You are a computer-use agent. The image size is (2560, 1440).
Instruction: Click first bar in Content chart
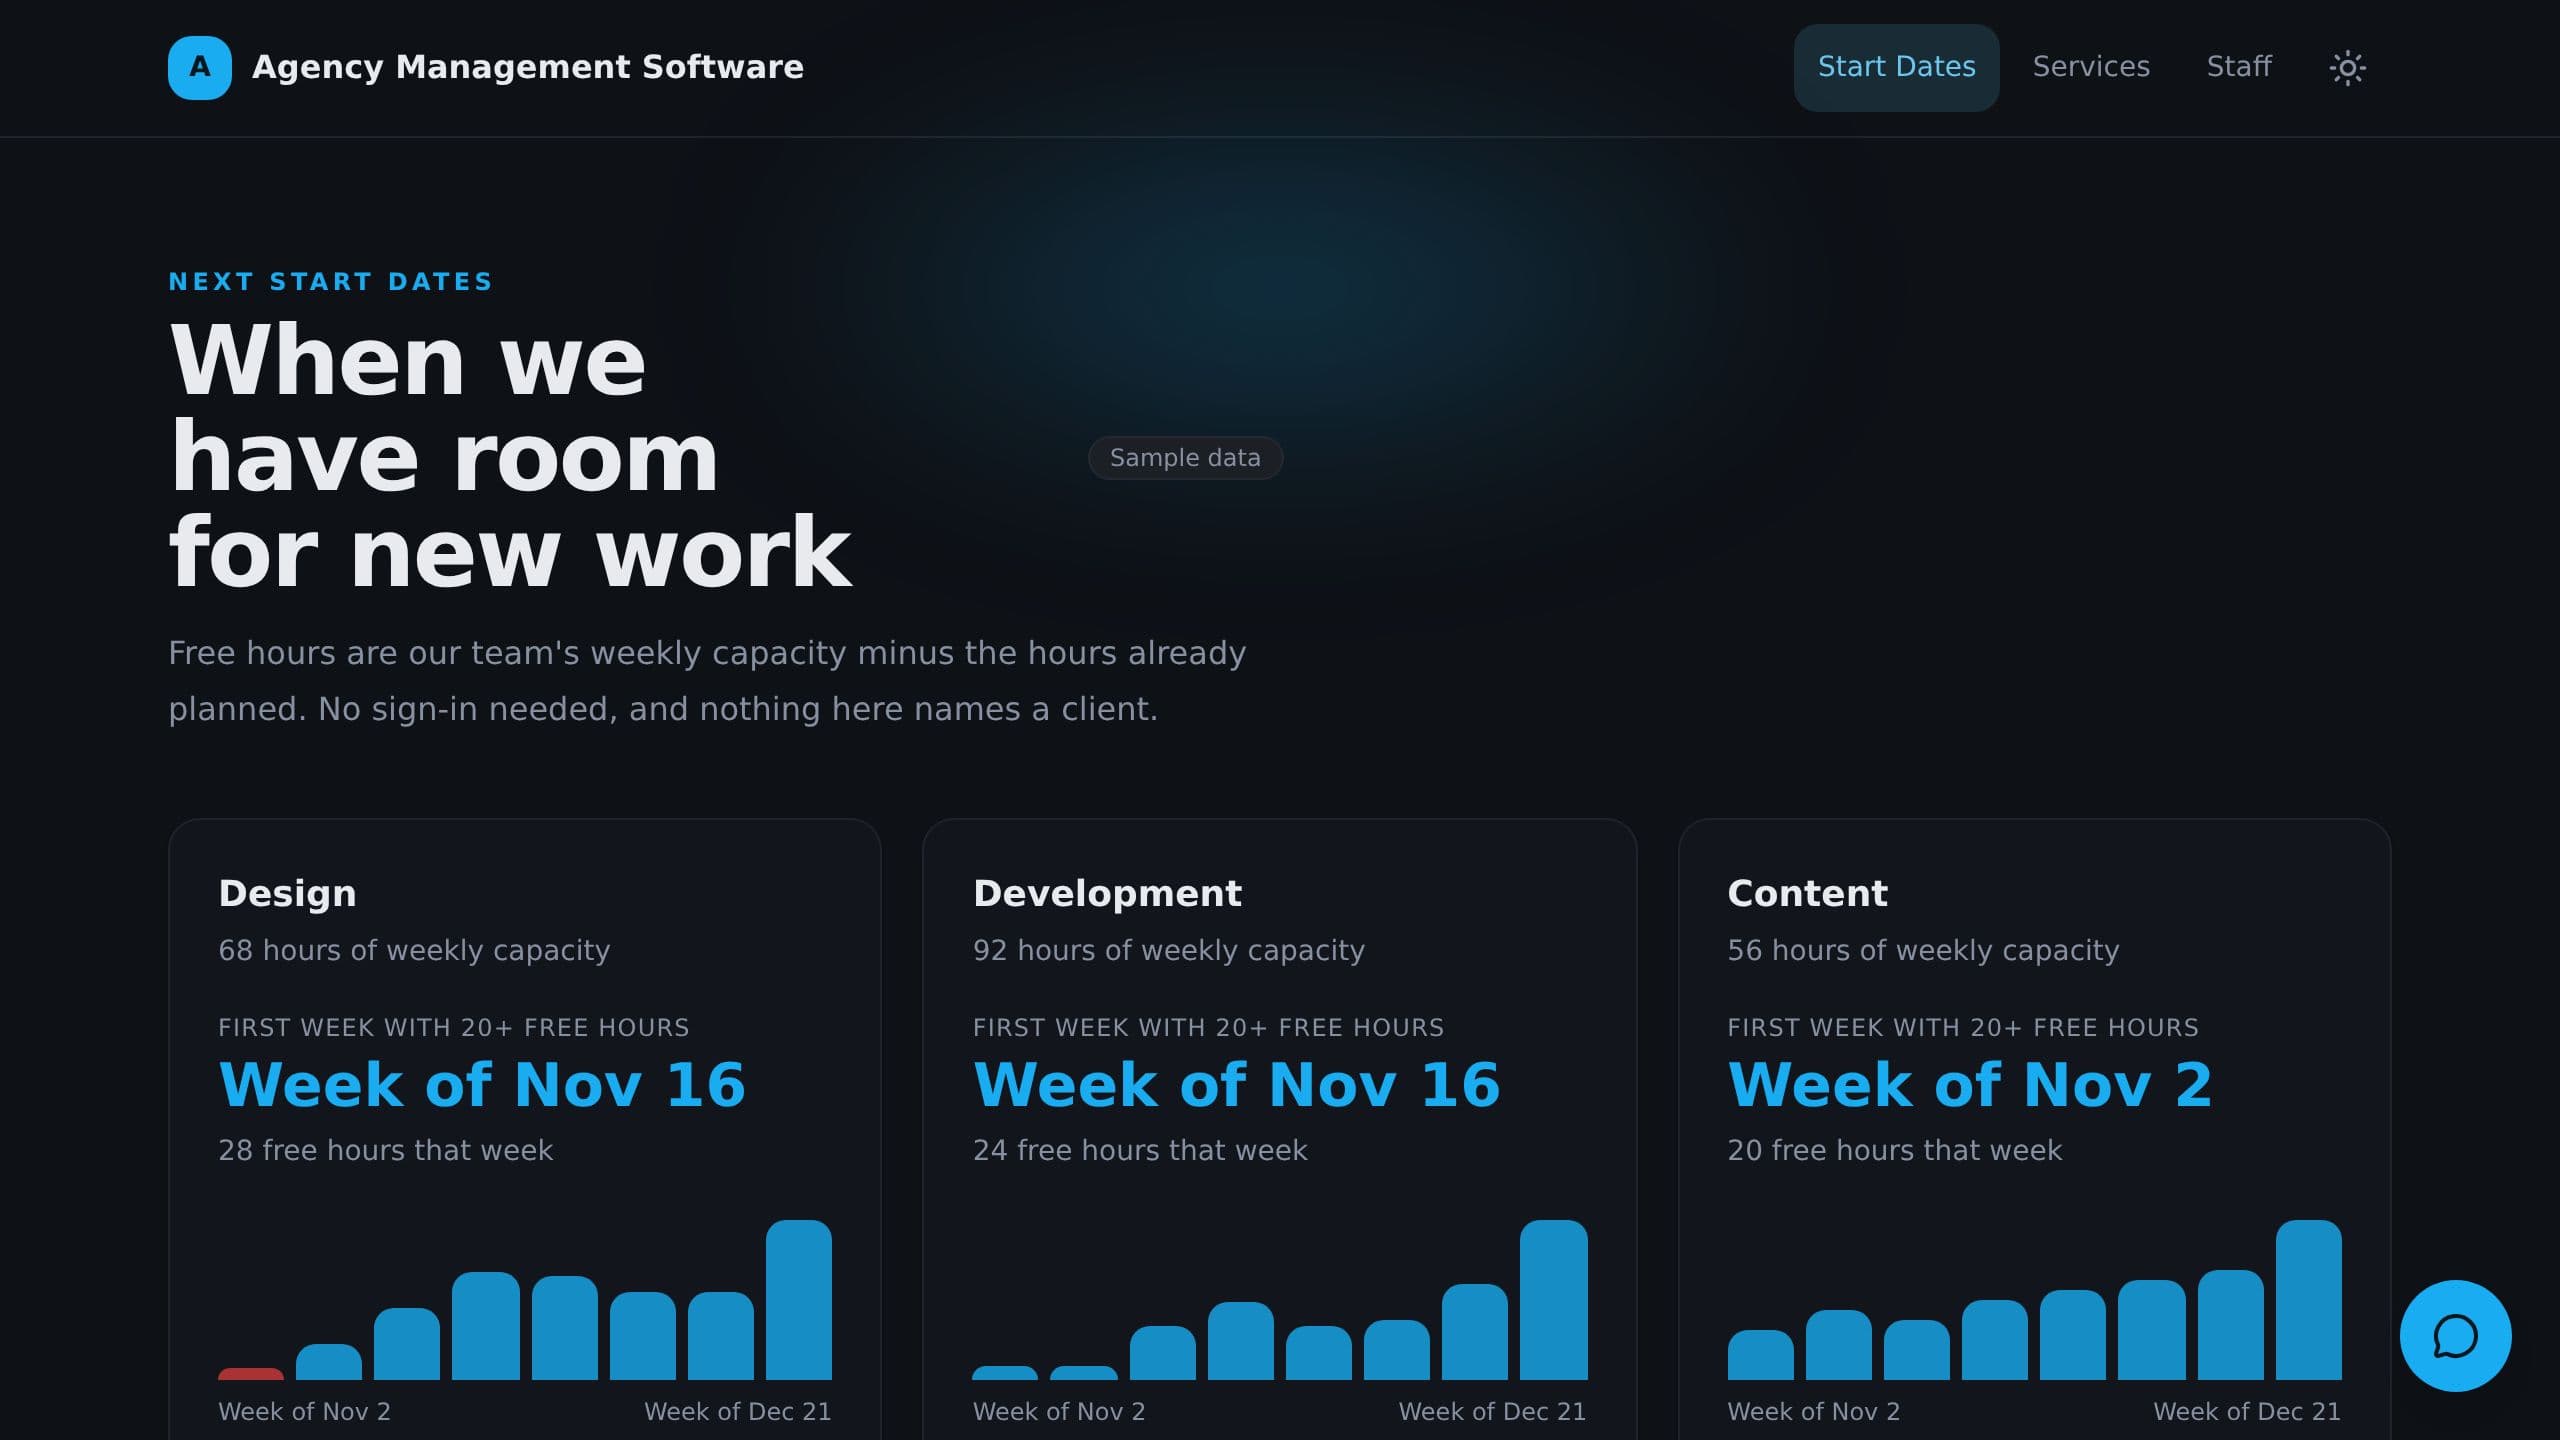coord(1760,1355)
